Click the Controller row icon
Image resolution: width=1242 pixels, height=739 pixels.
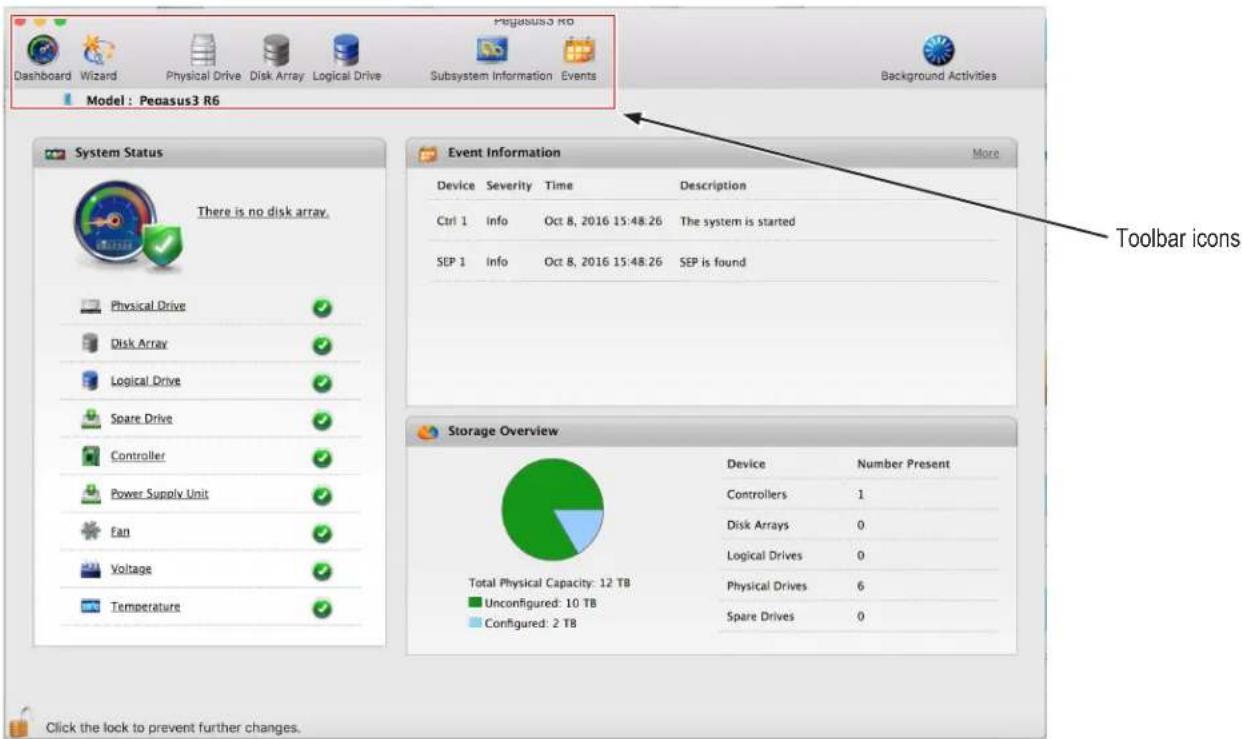pos(91,456)
